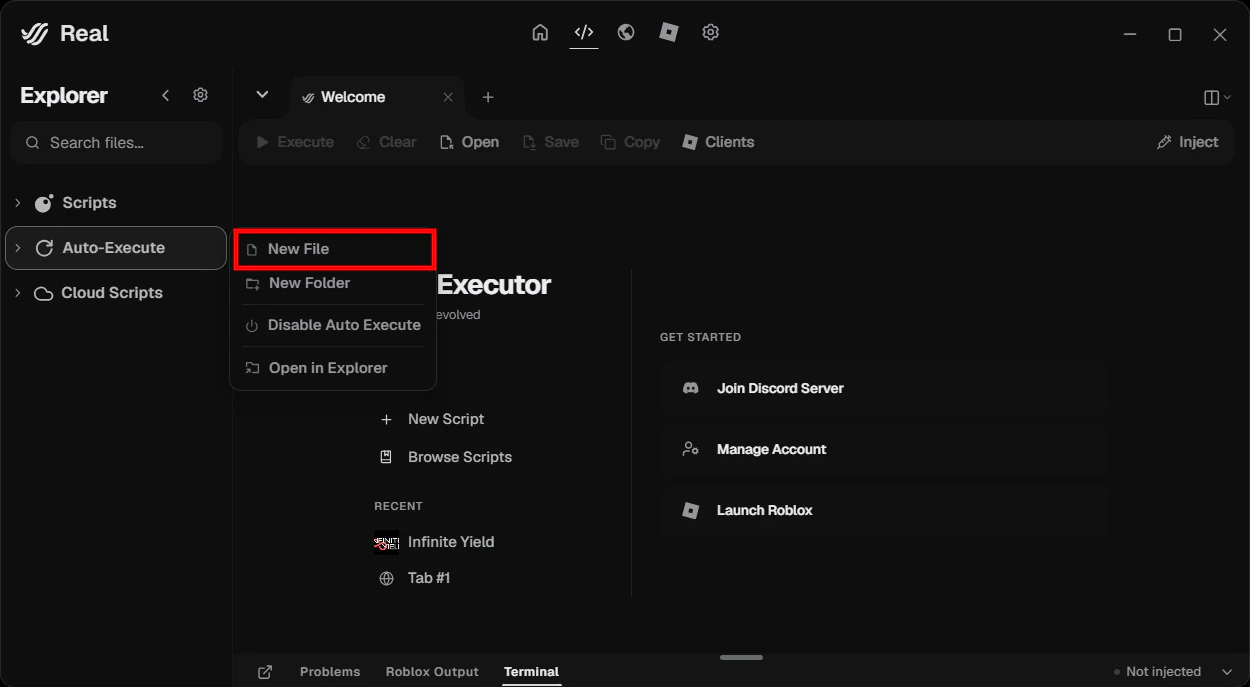Choose Disable Auto Execute in the context menu
Image resolution: width=1250 pixels, height=687 pixels.
[x=334, y=325]
